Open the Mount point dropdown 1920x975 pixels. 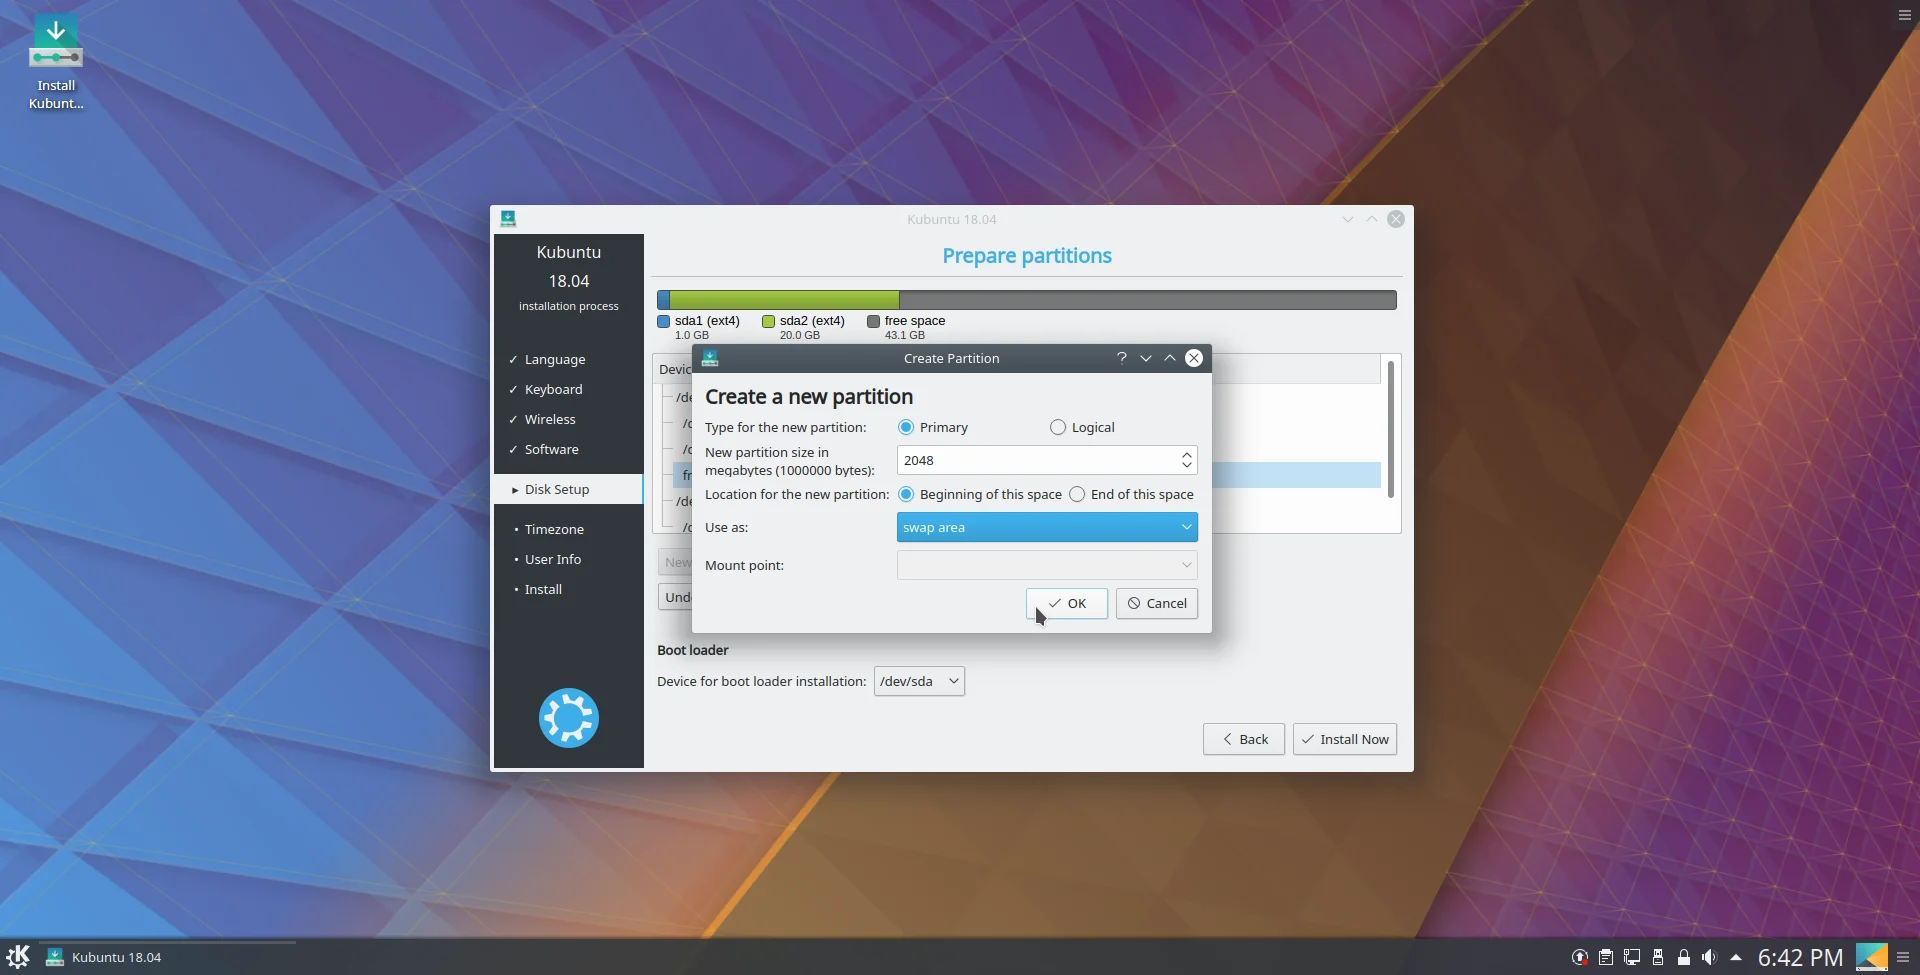1047,565
